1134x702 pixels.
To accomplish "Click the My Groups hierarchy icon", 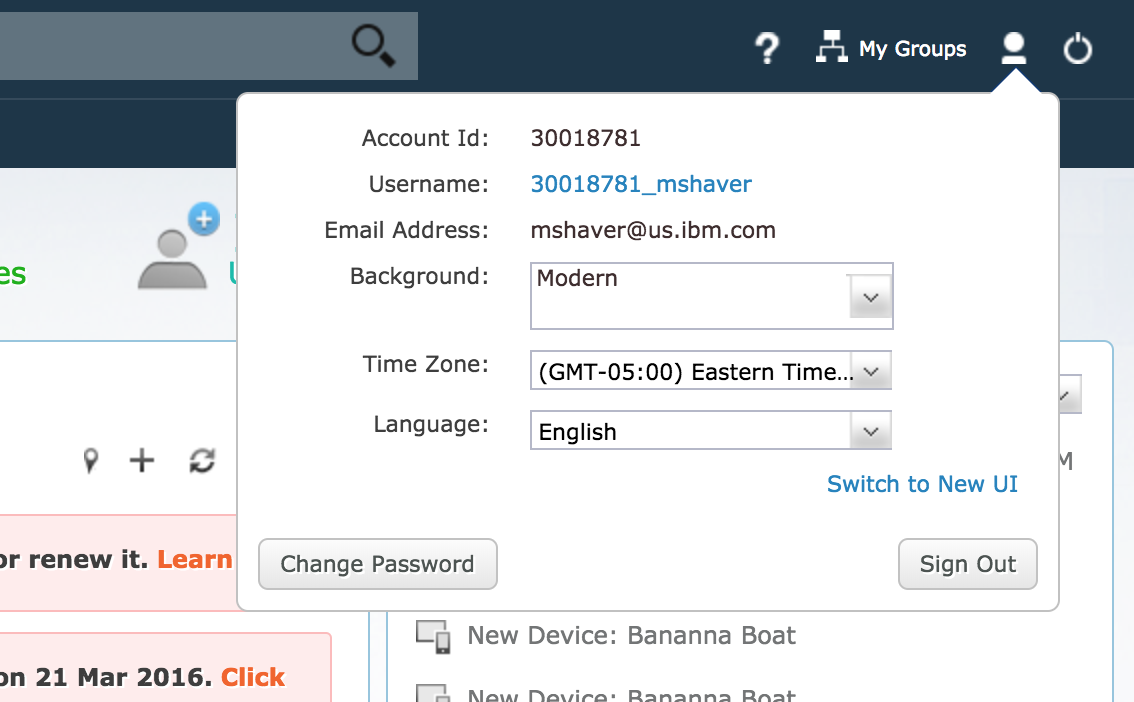I will point(832,47).
